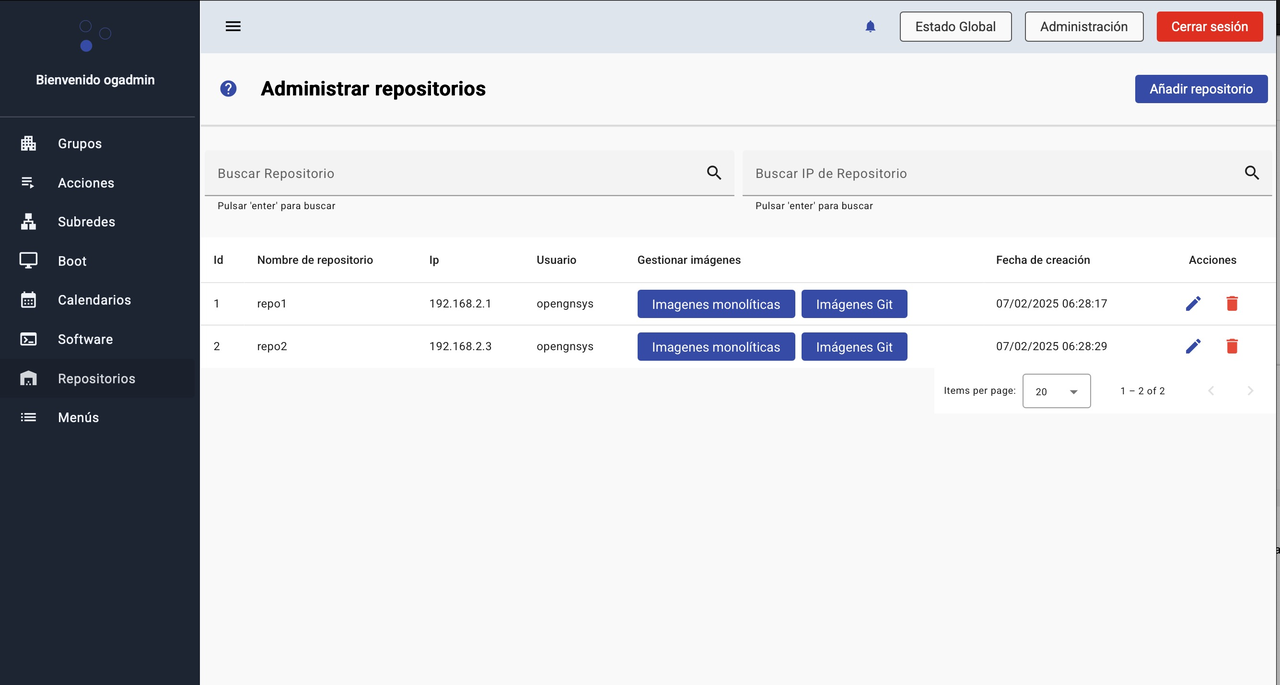Image resolution: width=1280 pixels, height=685 pixels.
Task: Click the Cerrar sesión button
Action: (1209, 27)
